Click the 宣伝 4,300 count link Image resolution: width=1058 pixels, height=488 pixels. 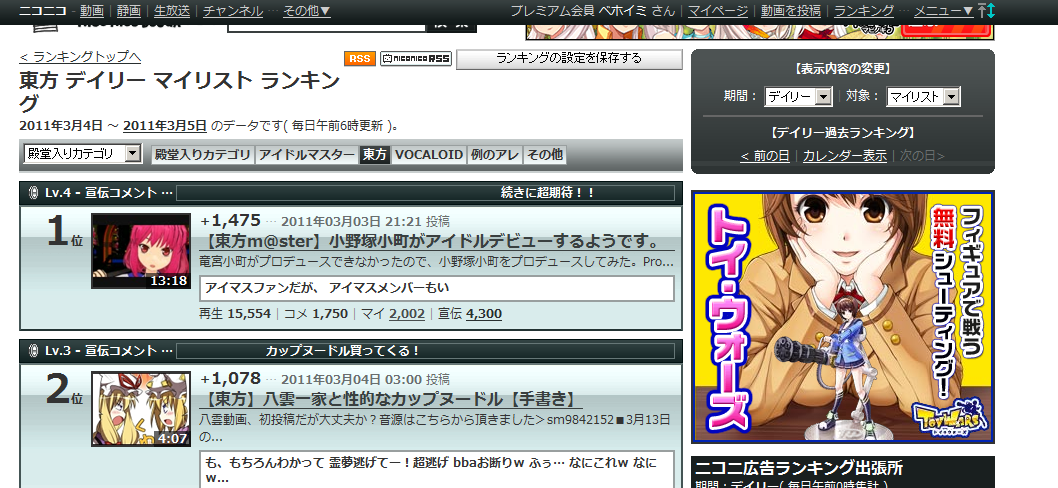point(484,314)
